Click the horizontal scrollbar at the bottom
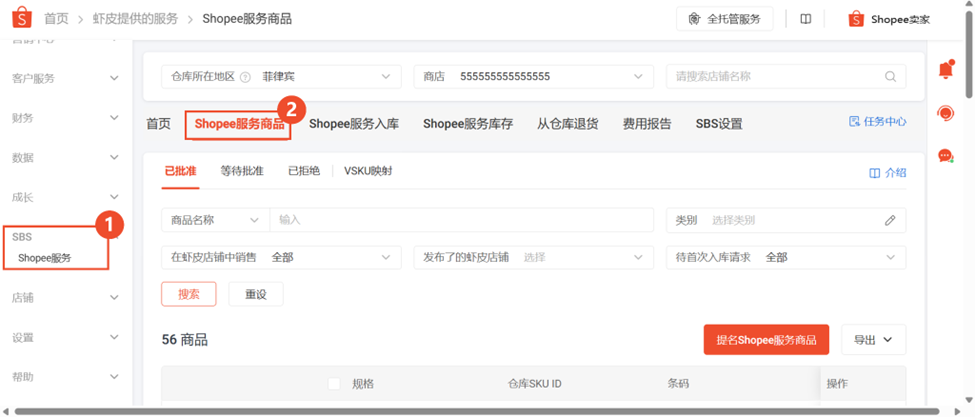 [x=478, y=411]
